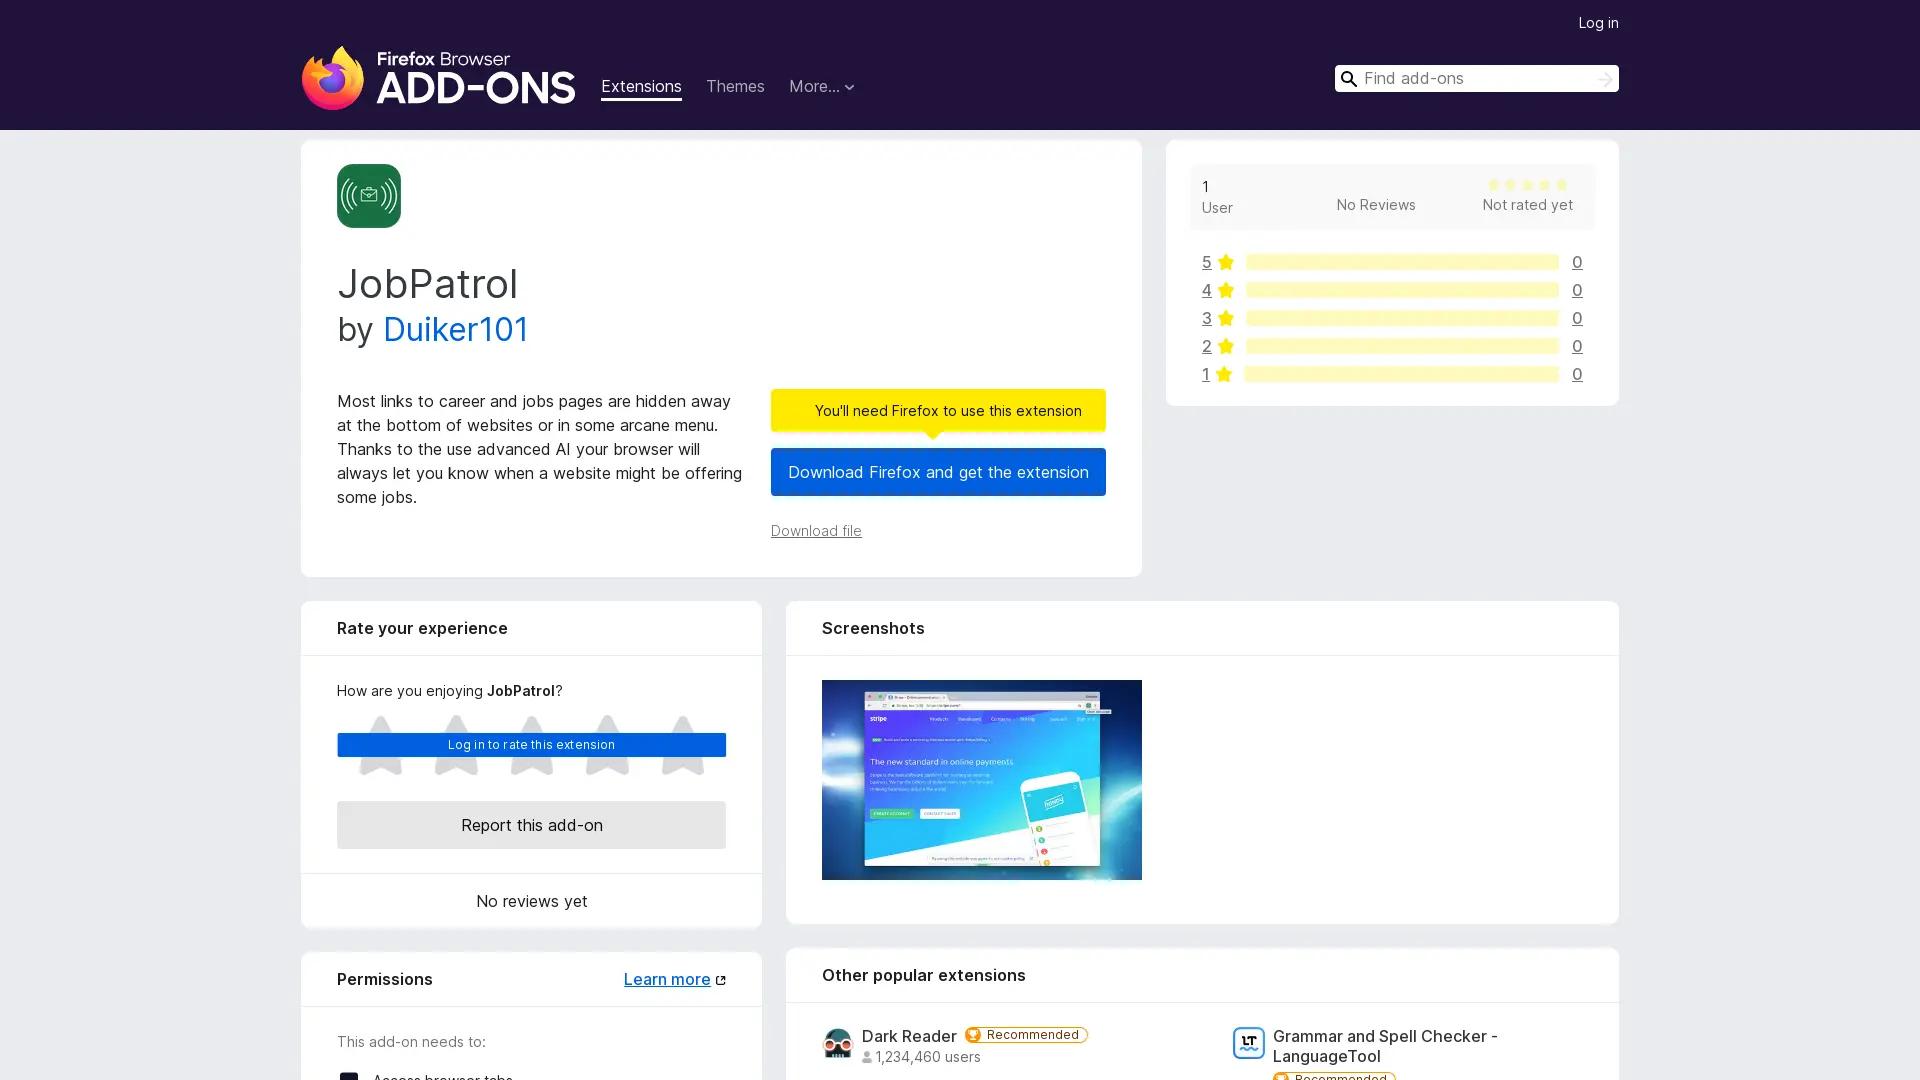The image size is (1920, 1080).
Task: Expand the 5-star reviews filter
Action: (x=1206, y=262)
